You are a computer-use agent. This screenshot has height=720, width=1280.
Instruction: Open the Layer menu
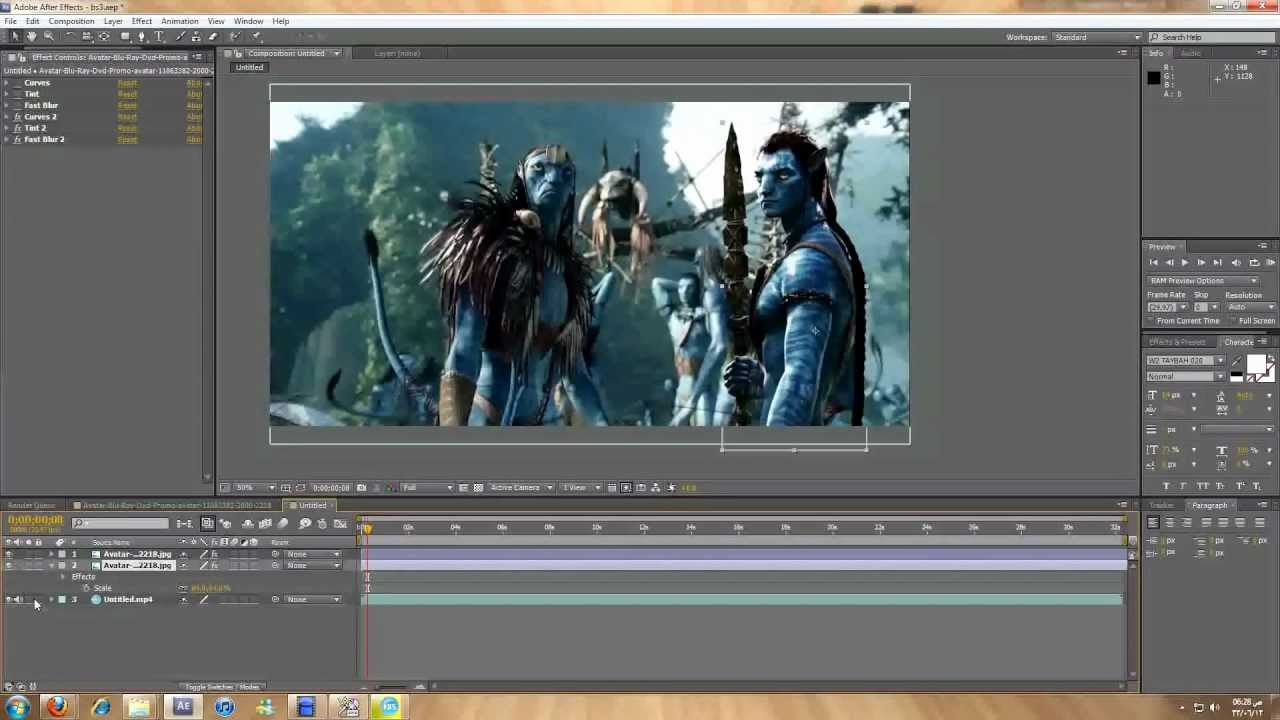[x=113, y=21]
